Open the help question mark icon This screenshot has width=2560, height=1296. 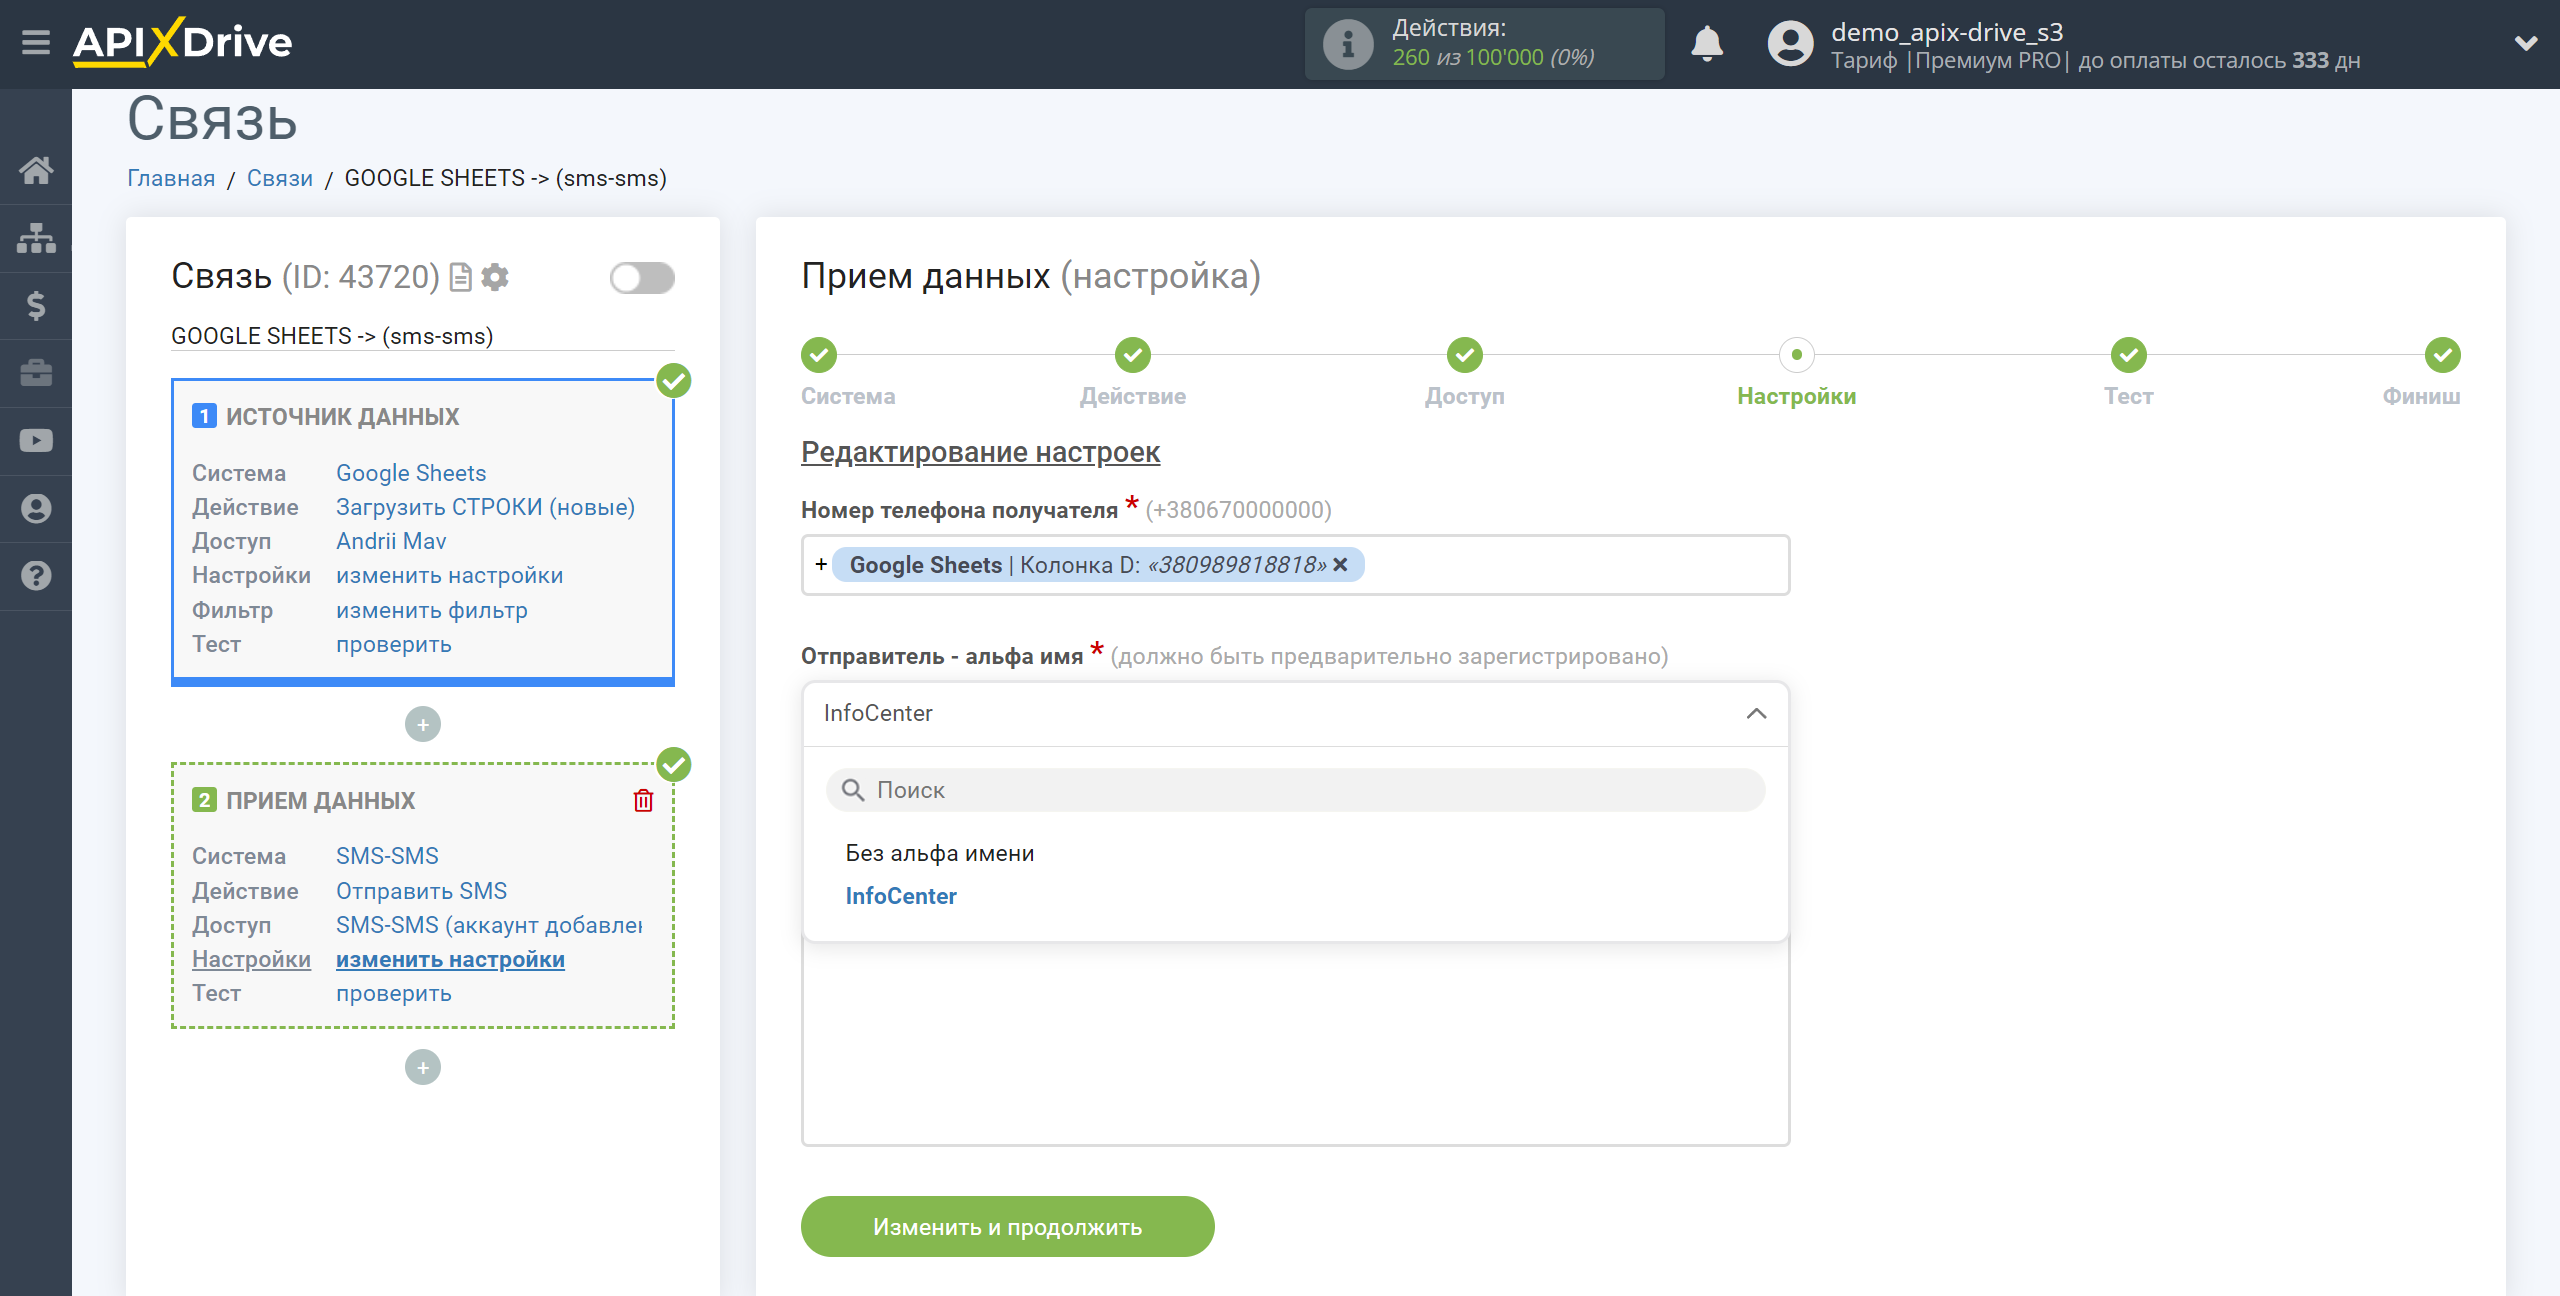(36, 576)
